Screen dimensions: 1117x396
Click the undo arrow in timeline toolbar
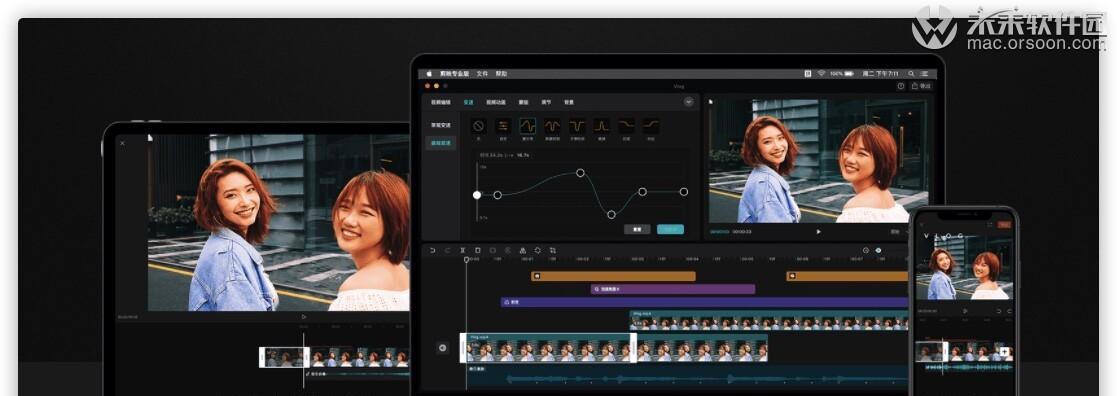pos(432,251)
